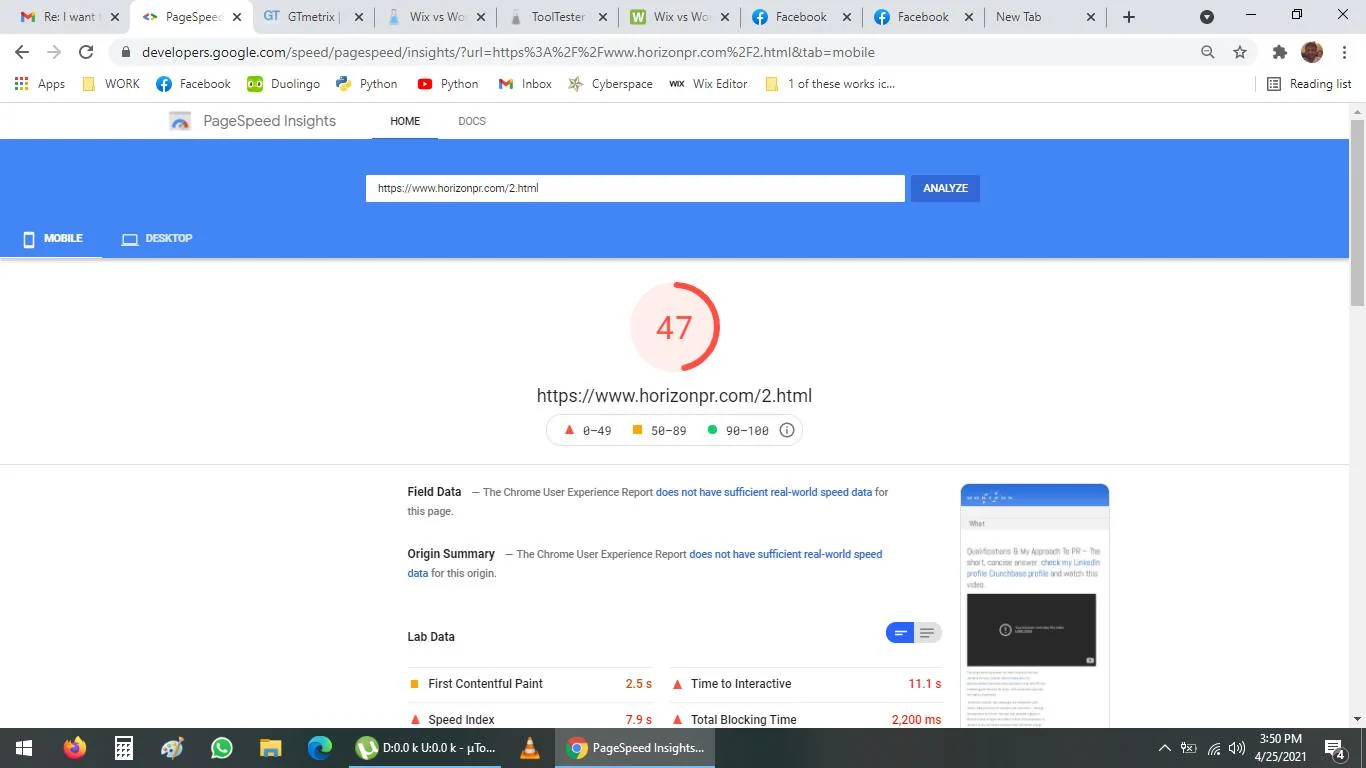
Task: Select the MOBILE results tab
Action: pyautogui.click(x=52, y=238)
